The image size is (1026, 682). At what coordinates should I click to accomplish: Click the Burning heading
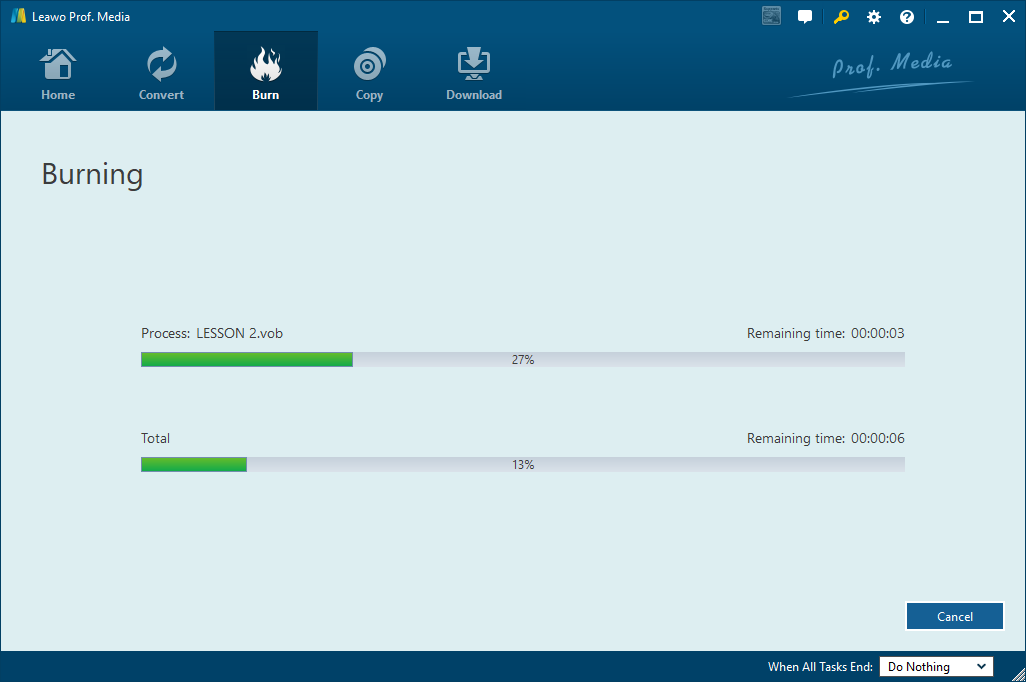[x=92, y=174]
